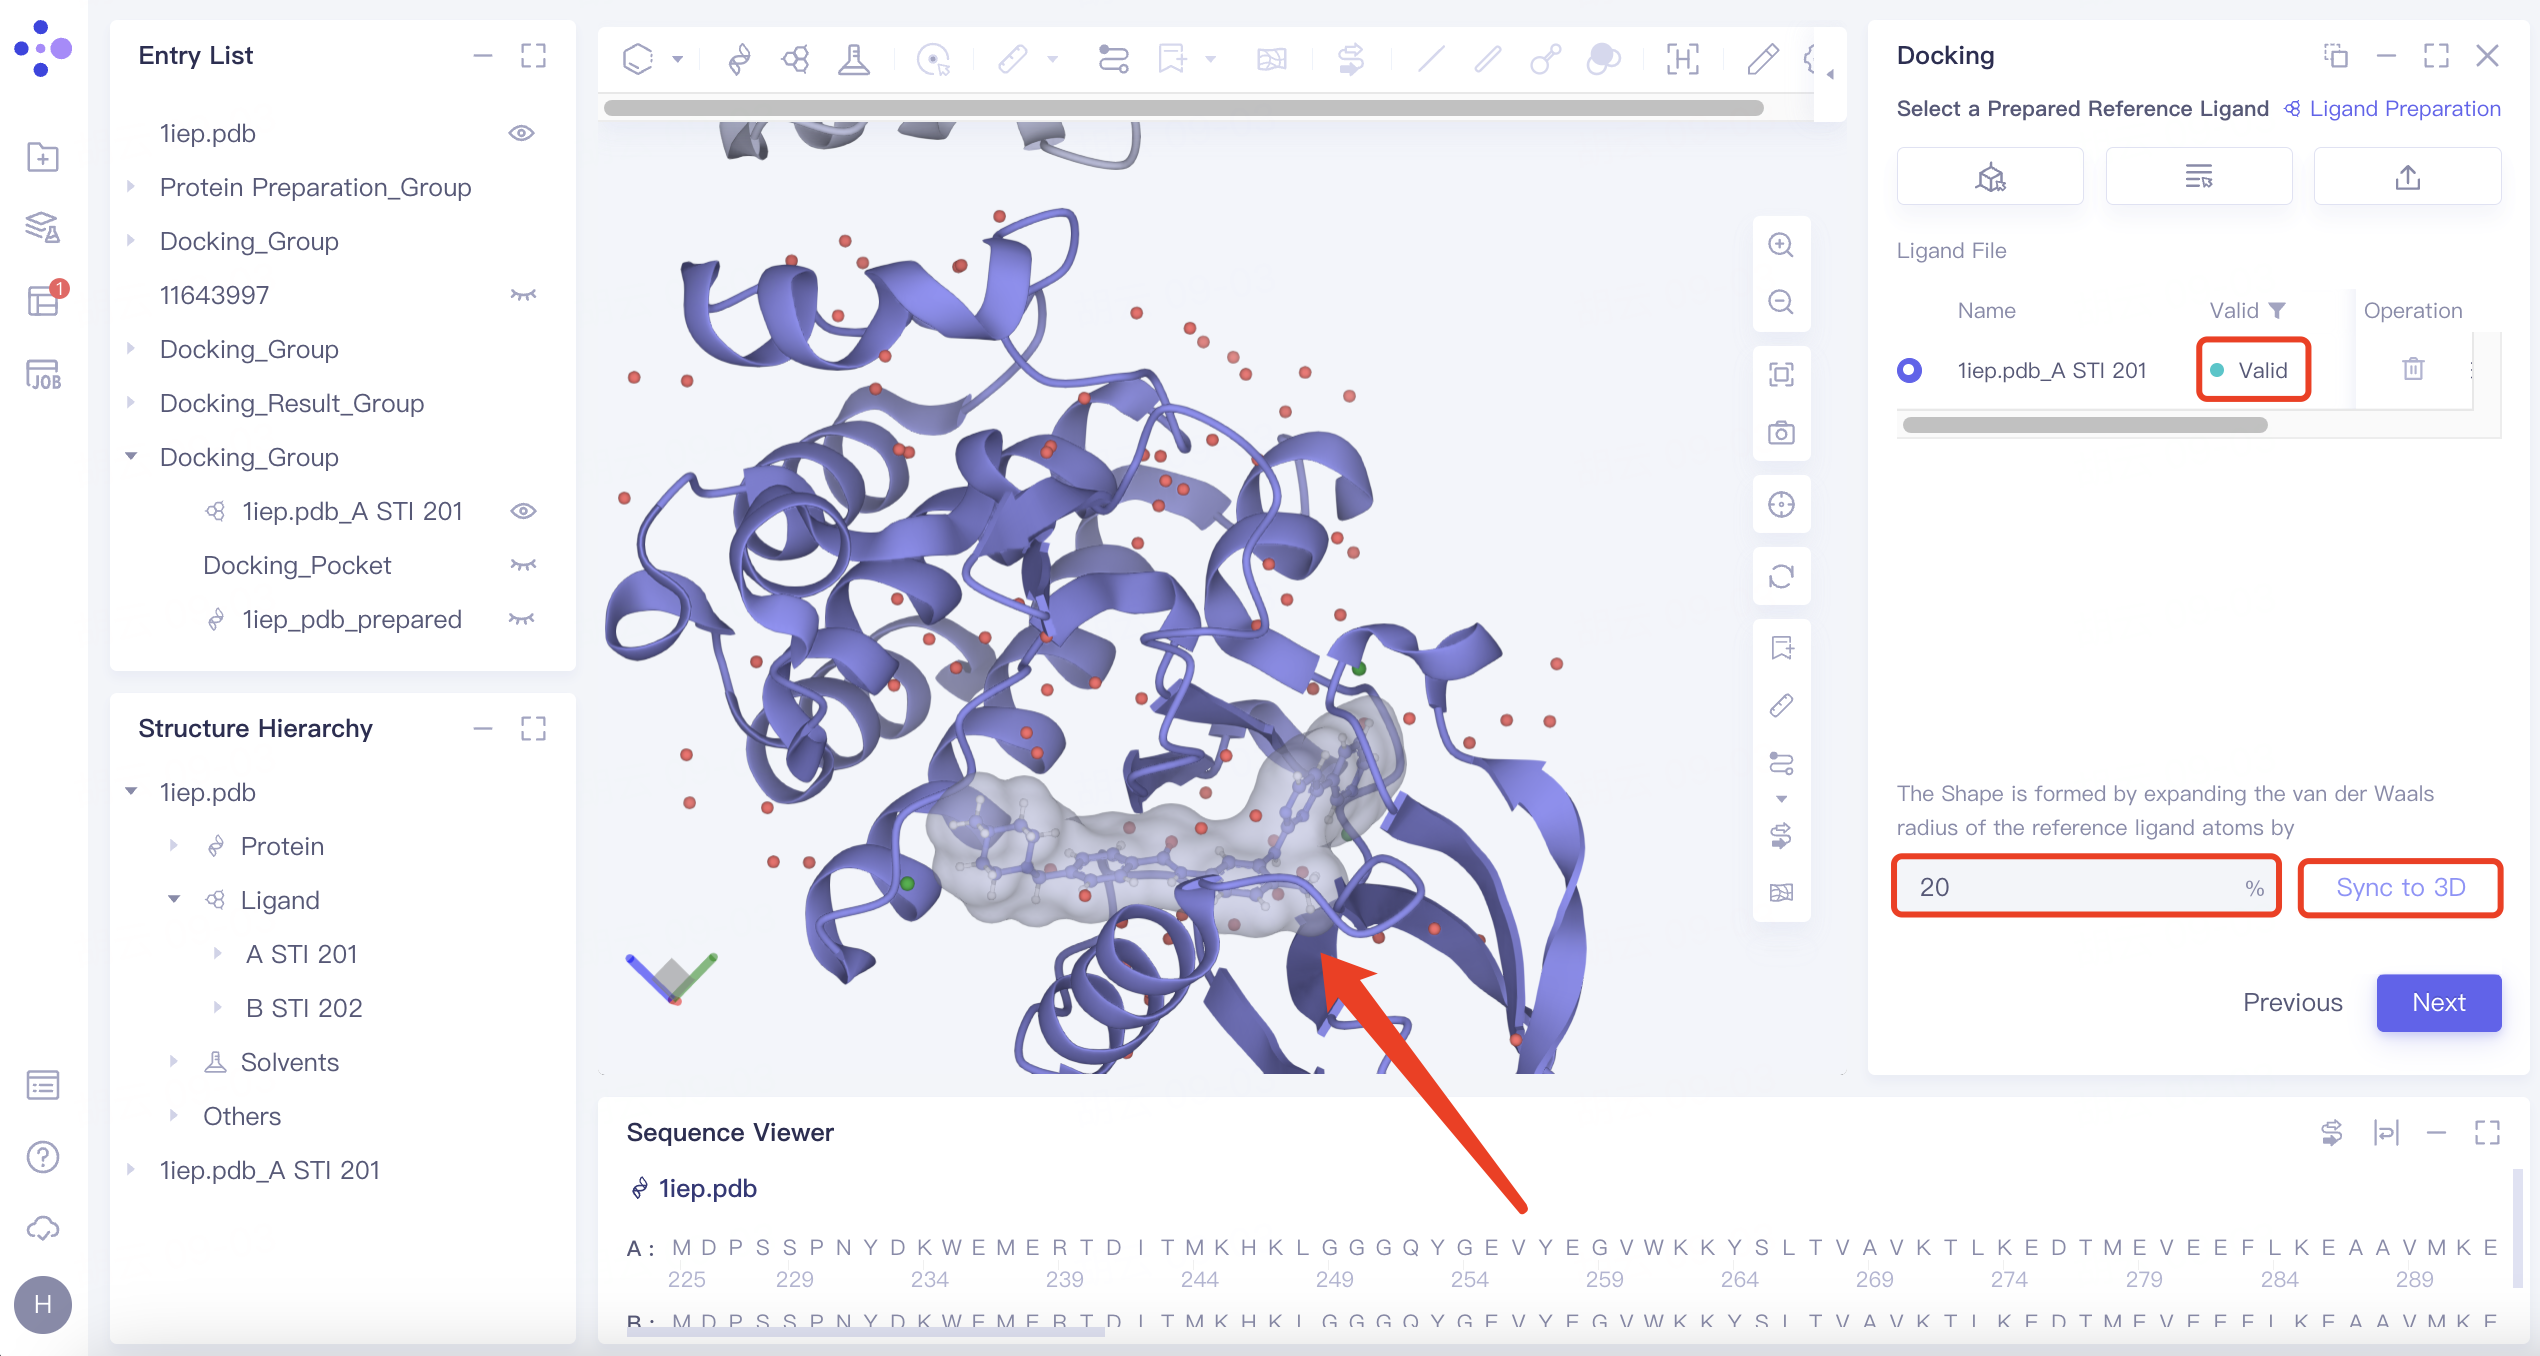Click the Sync to 3D button
This screenshot has height=1356, width=2540.
[x=2400, y=887]
